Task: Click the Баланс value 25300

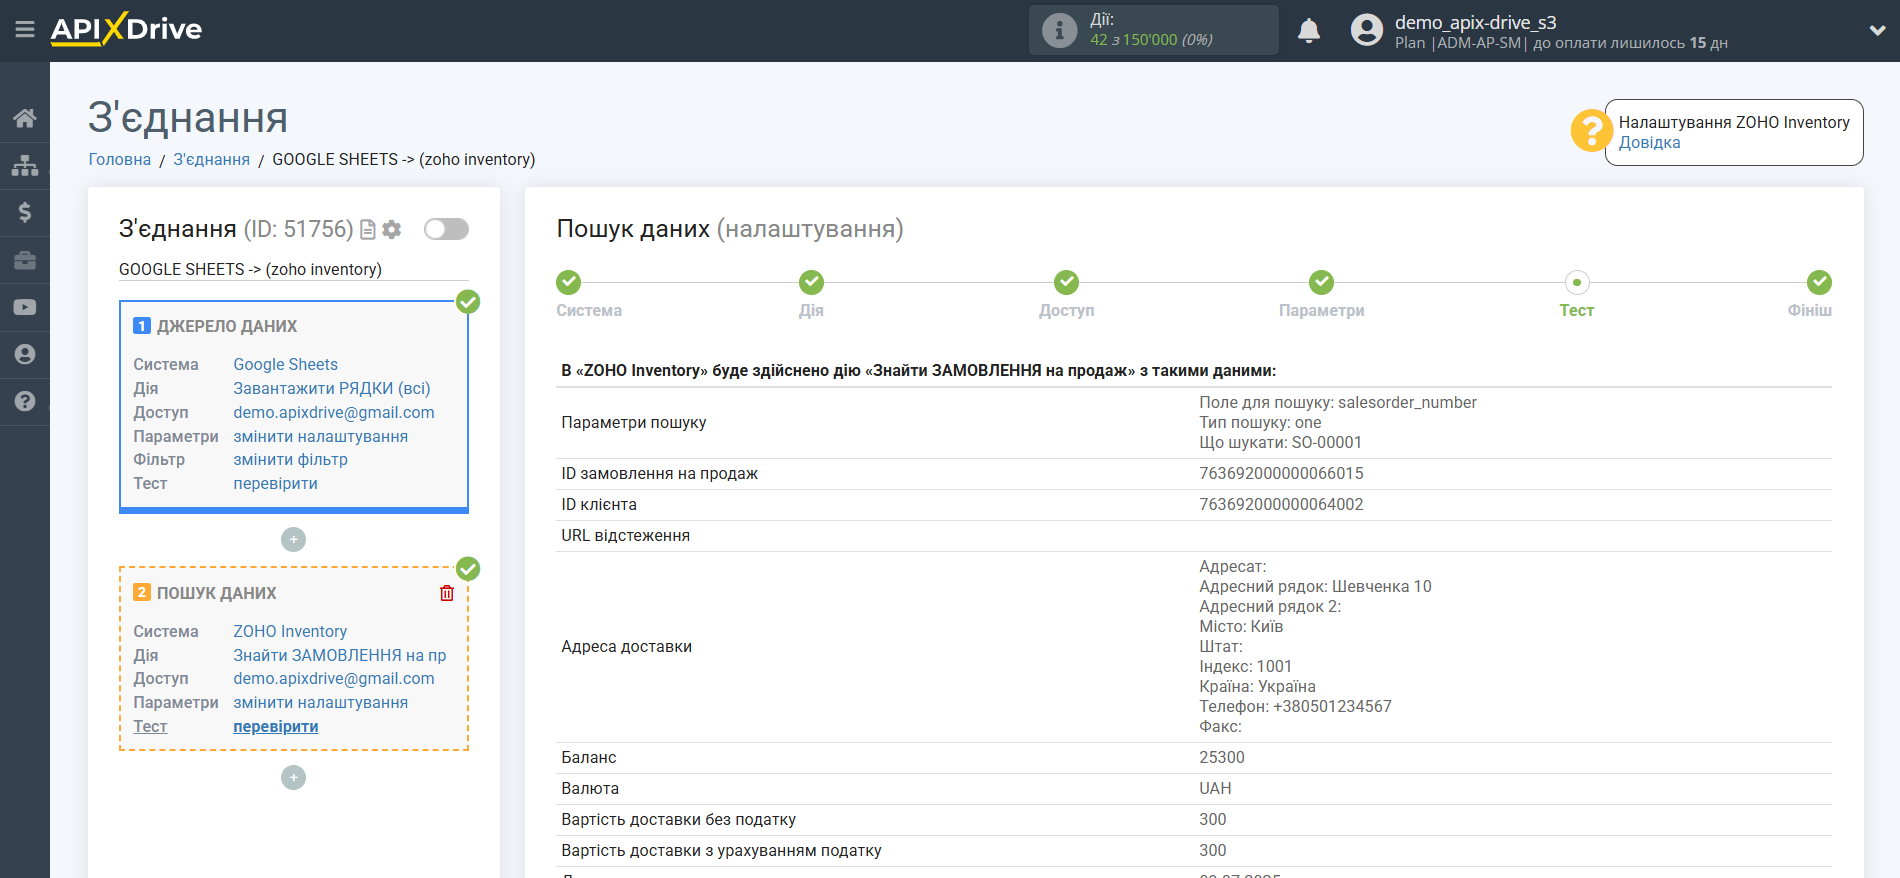Action: [x=1222, y=757]
